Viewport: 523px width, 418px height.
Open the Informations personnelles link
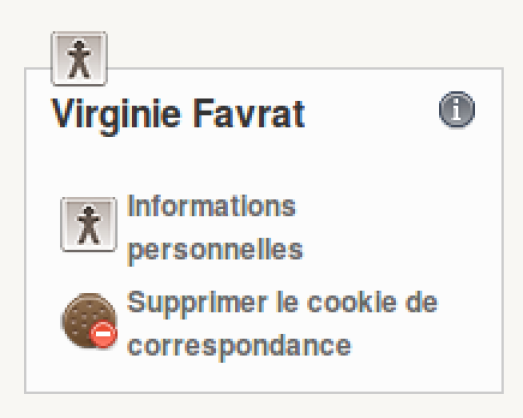[215, 229]
